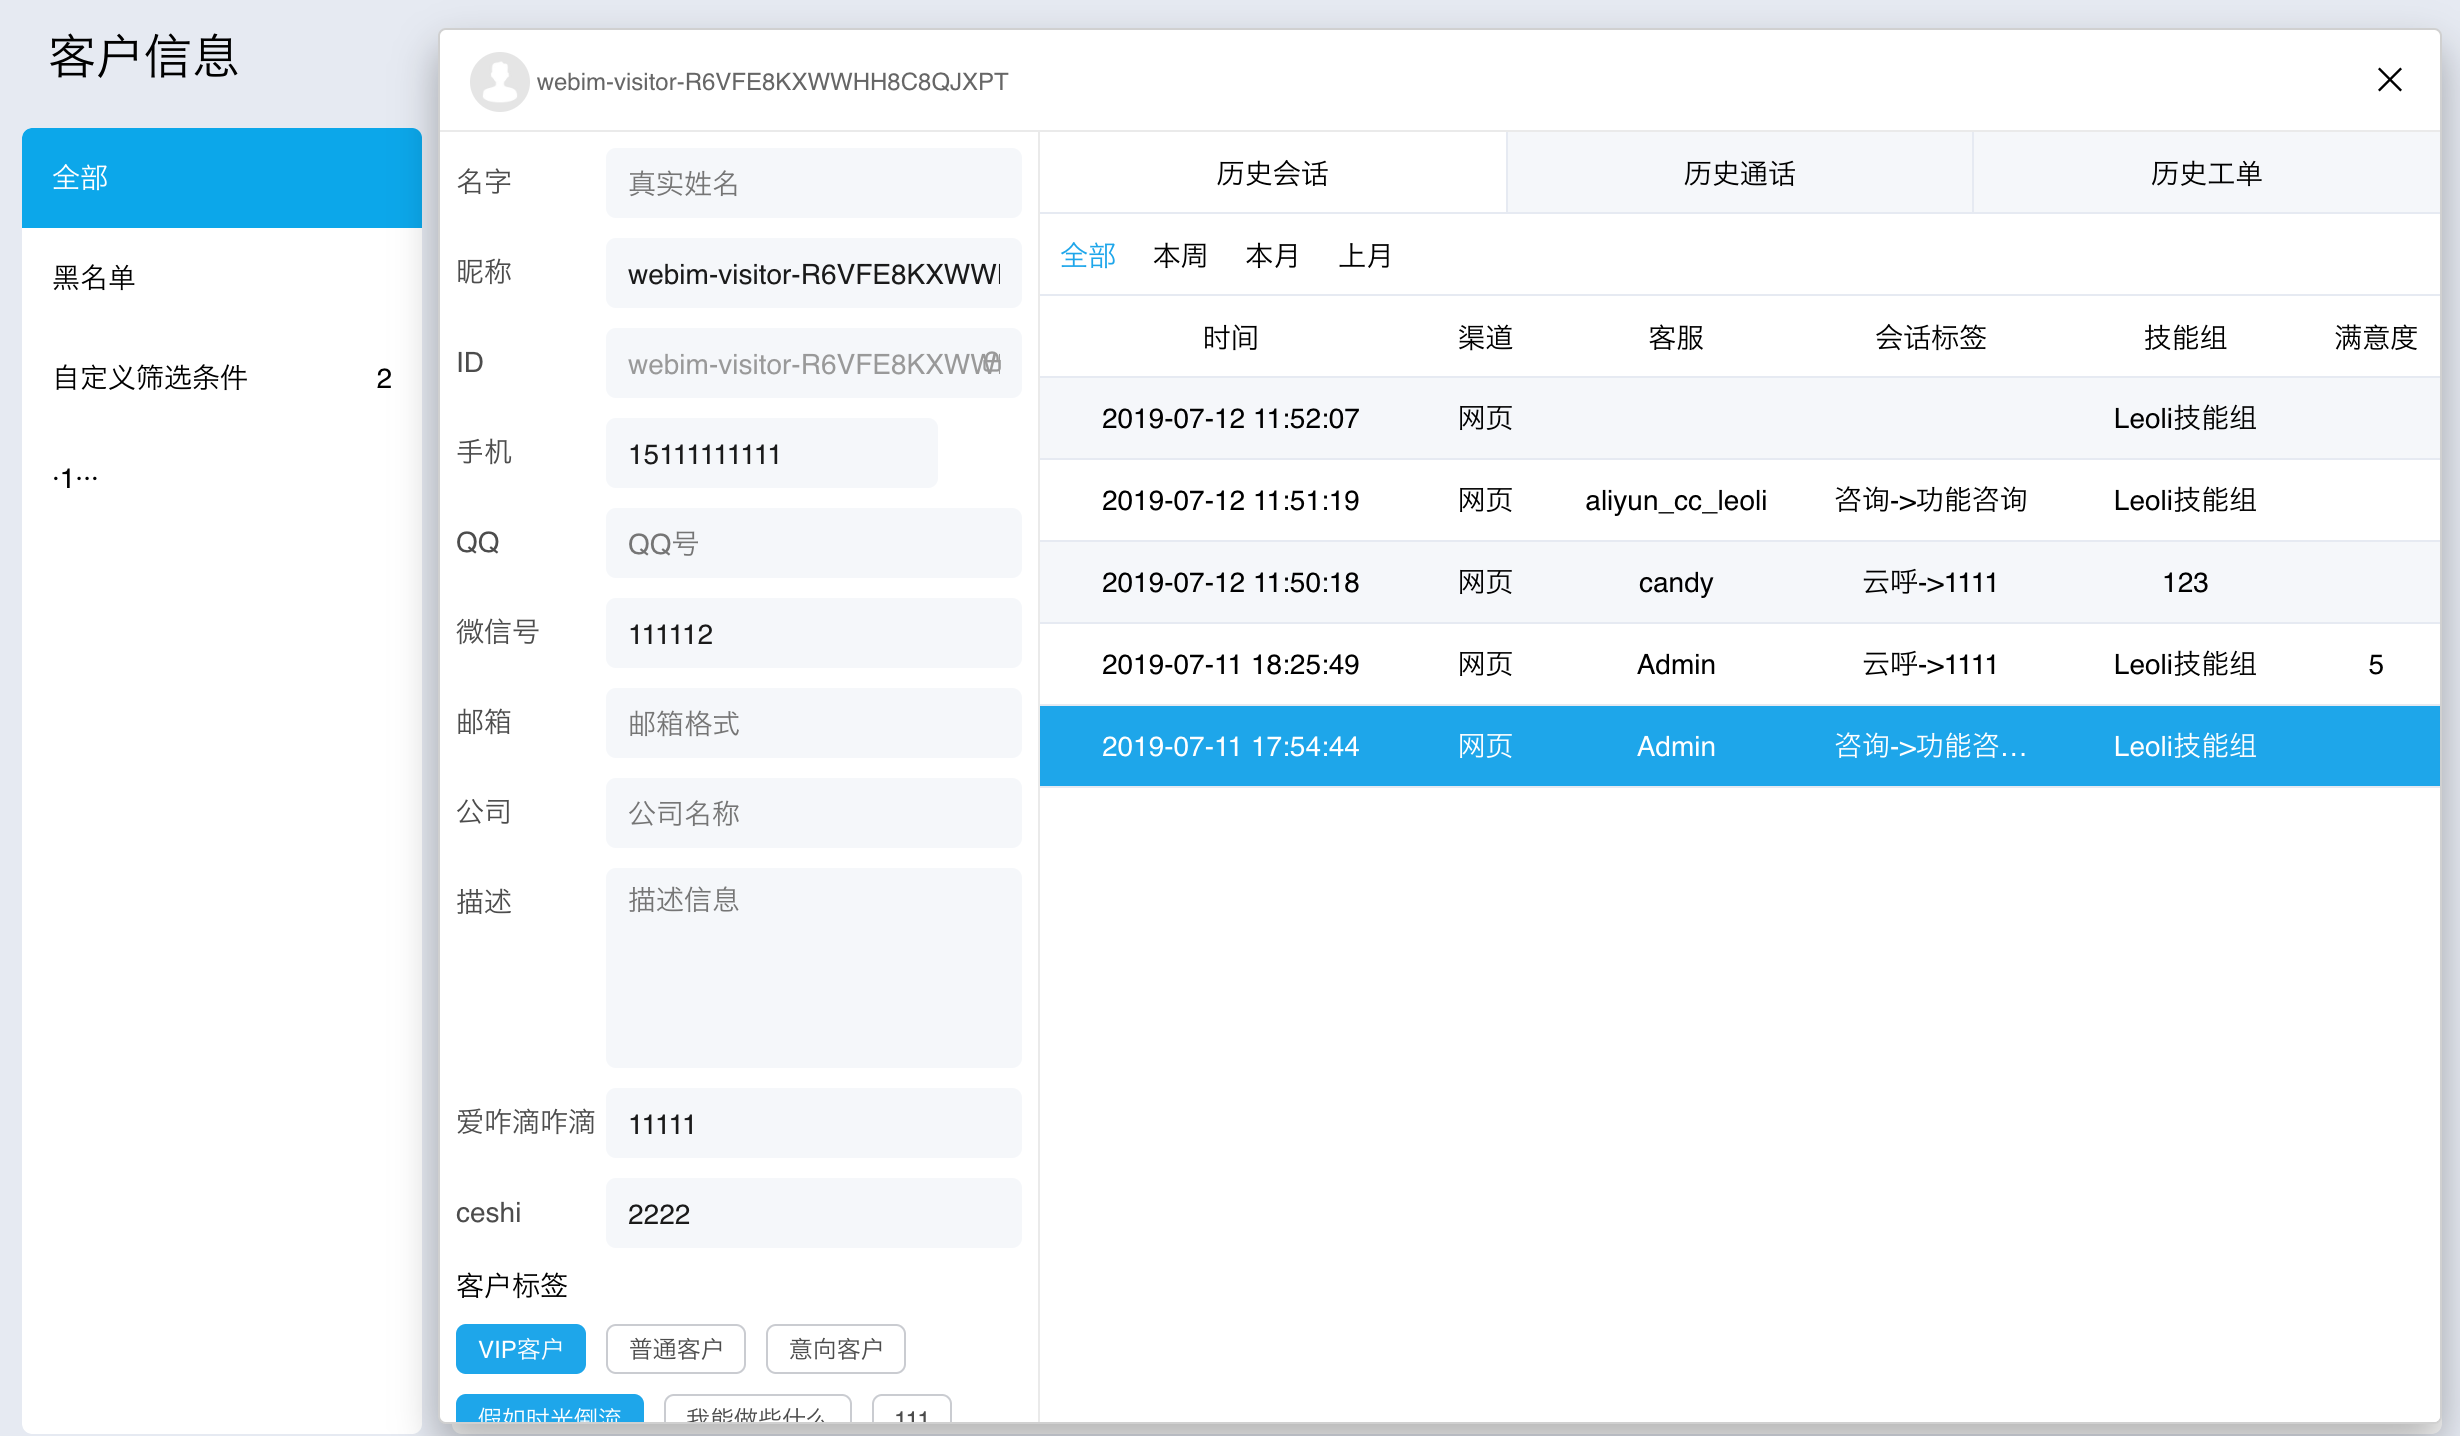Toggle the 意向客户 customer tag
This screenshot has width=2460, height=1436.
pos(835,1349)
